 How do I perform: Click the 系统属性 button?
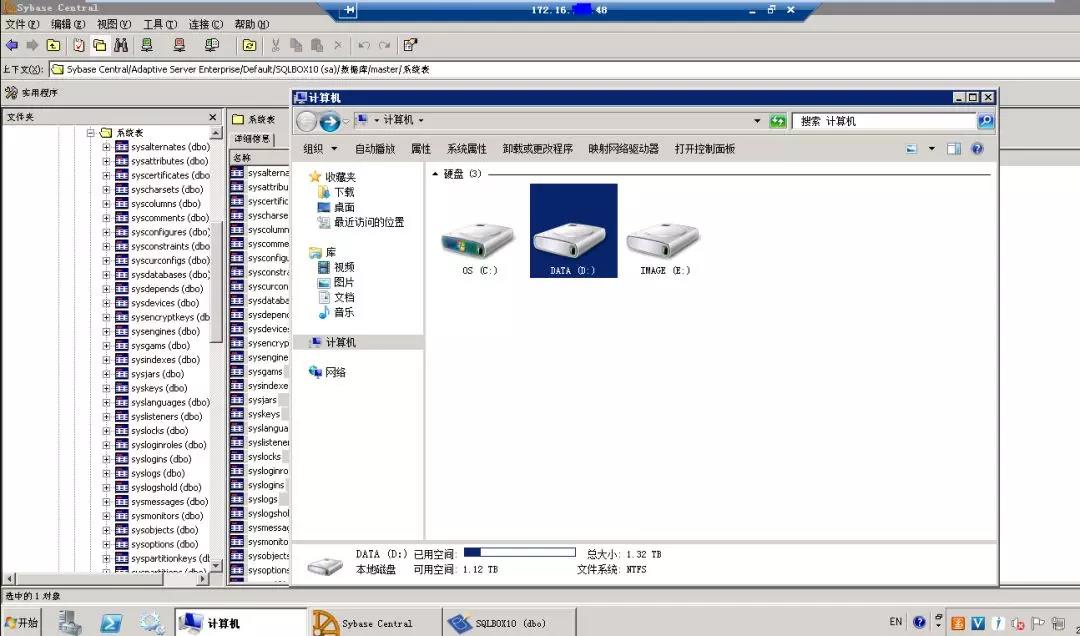click(466, 149)
